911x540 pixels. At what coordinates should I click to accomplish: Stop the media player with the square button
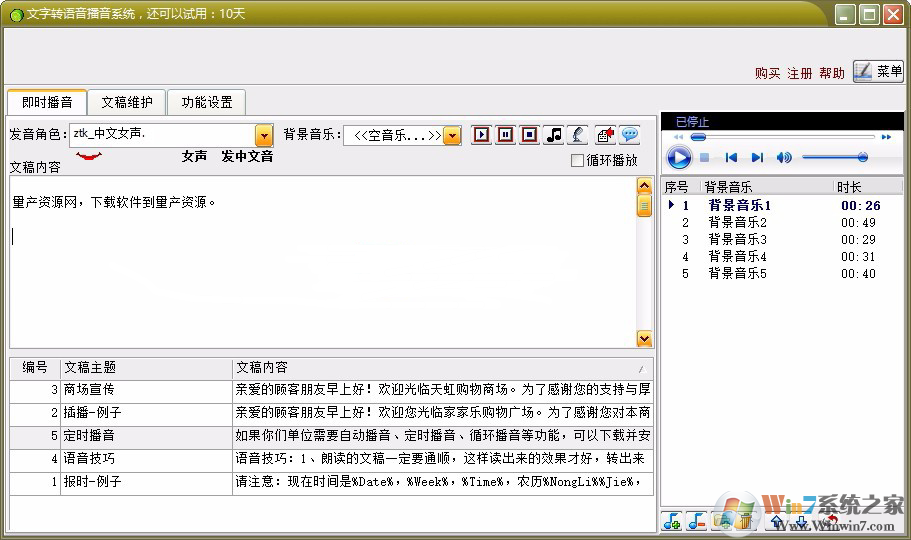pos(705,158)
